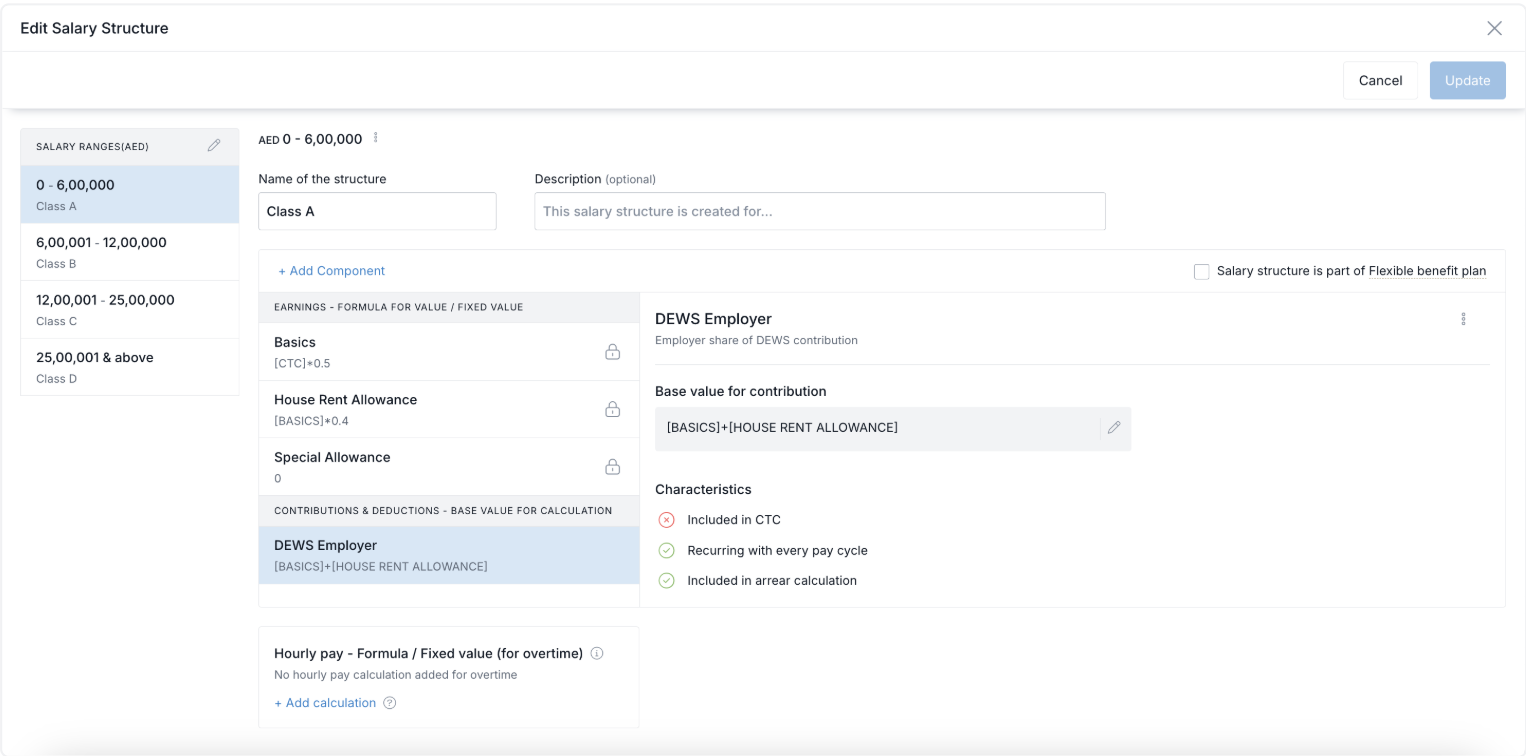The height and width of the screenshot is (756, 1526).
Task: Close the Edit Salary Structure dialog
Action: click(1494, 28)
